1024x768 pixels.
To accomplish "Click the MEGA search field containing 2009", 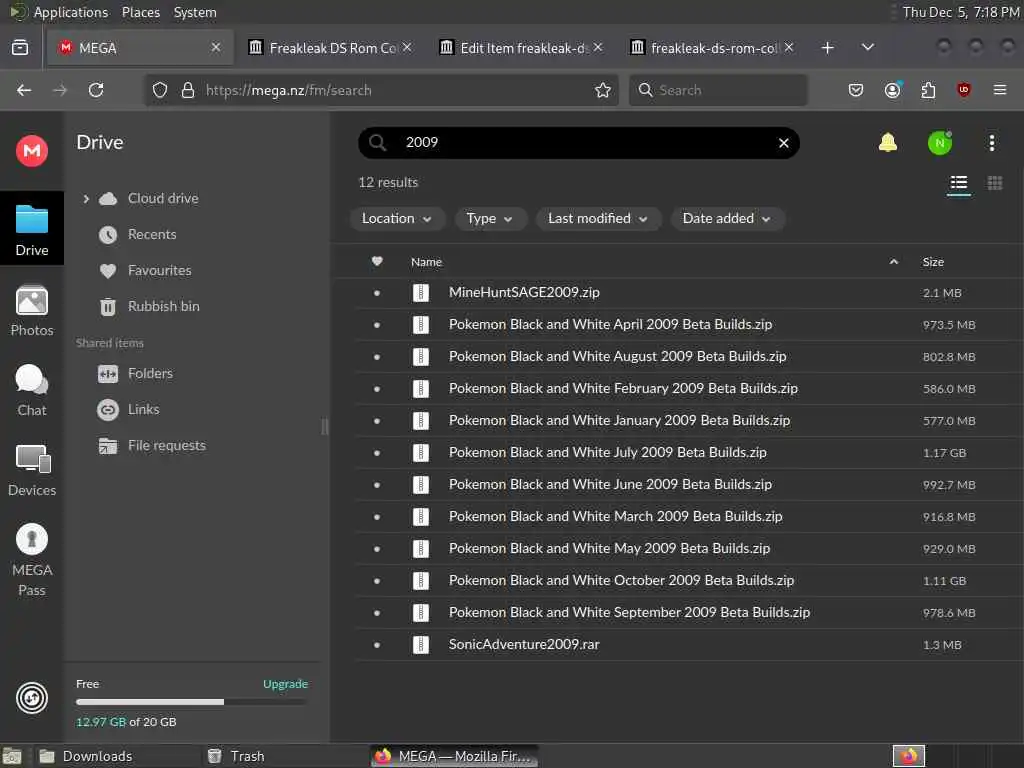I will [581, 143].
